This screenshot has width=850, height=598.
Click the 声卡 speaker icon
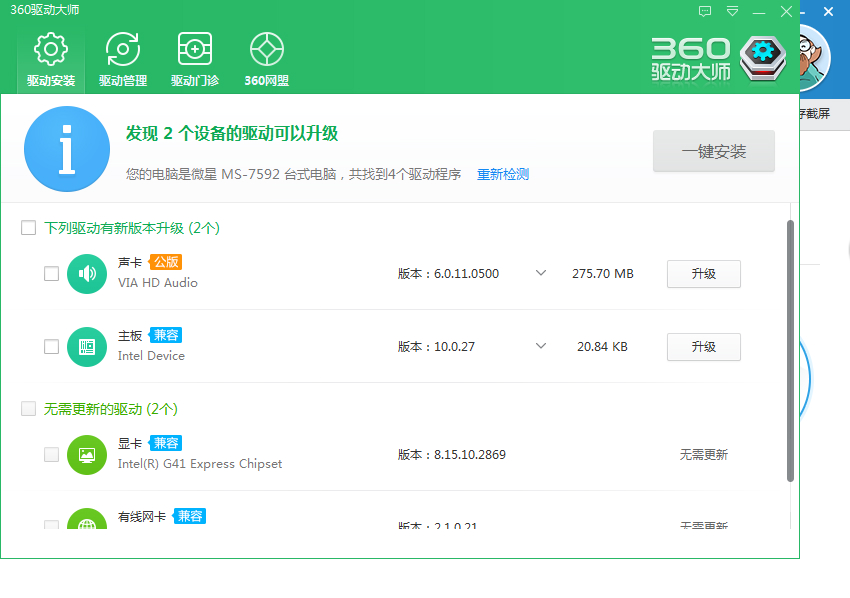(x=87, y=274)
